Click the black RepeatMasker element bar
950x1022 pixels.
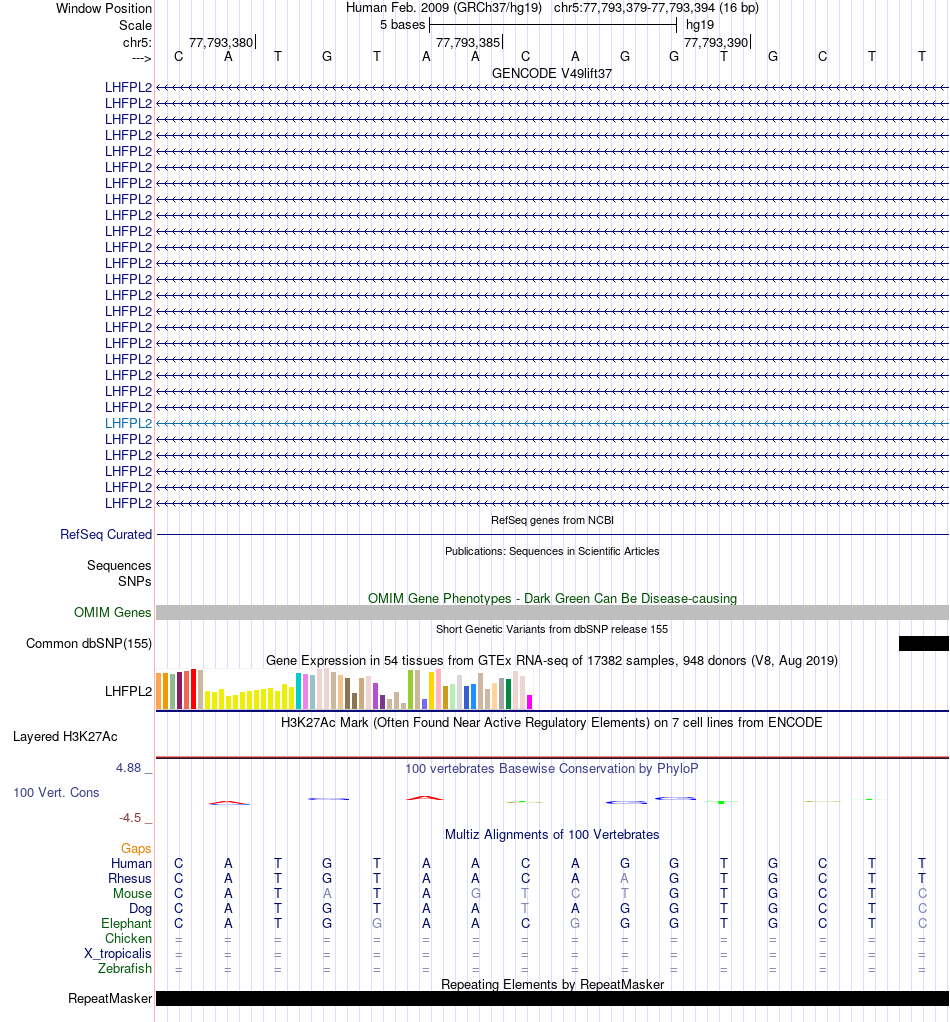coord(552,999)
